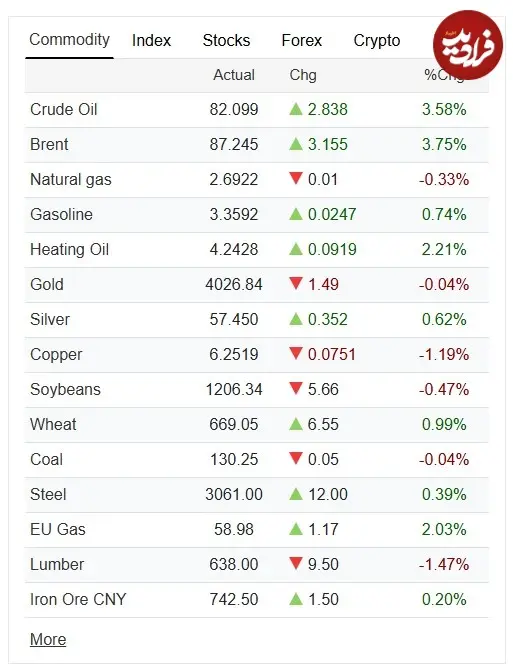Select the Commodity tab

click(x=69, y=40)
